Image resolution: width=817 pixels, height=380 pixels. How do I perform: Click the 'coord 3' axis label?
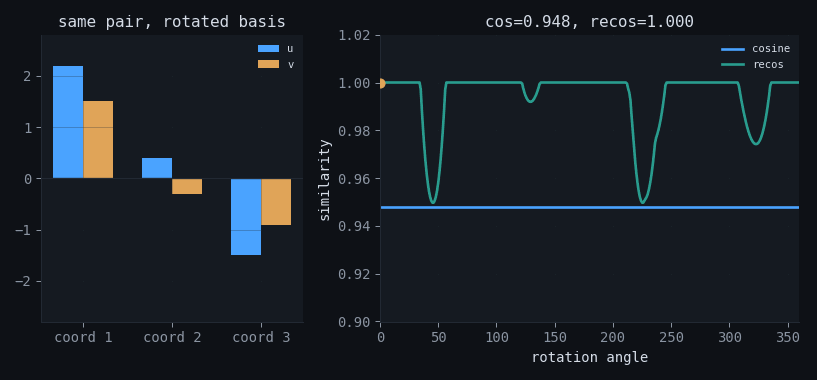pyautogui.click(x=261, y=338)
